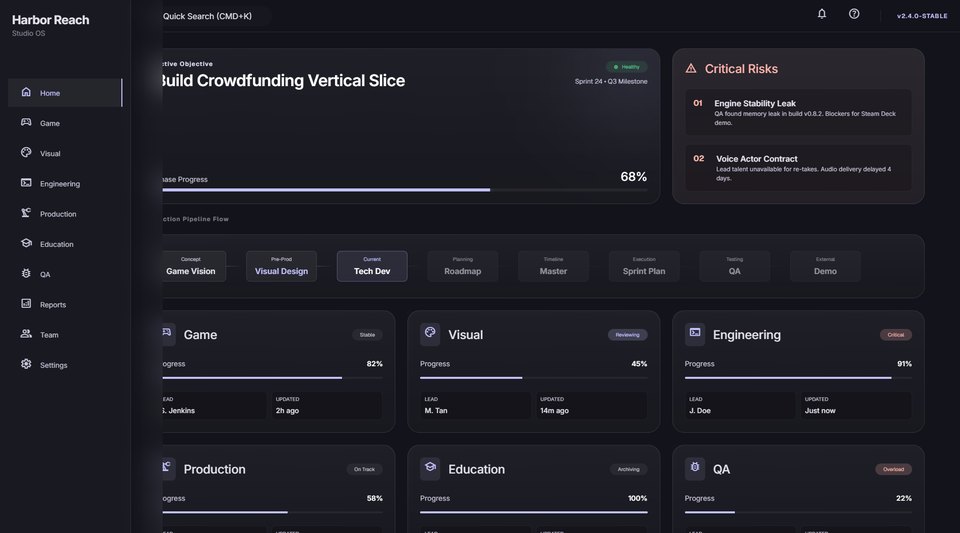Navigate to Engineering sidebar item

66,184
